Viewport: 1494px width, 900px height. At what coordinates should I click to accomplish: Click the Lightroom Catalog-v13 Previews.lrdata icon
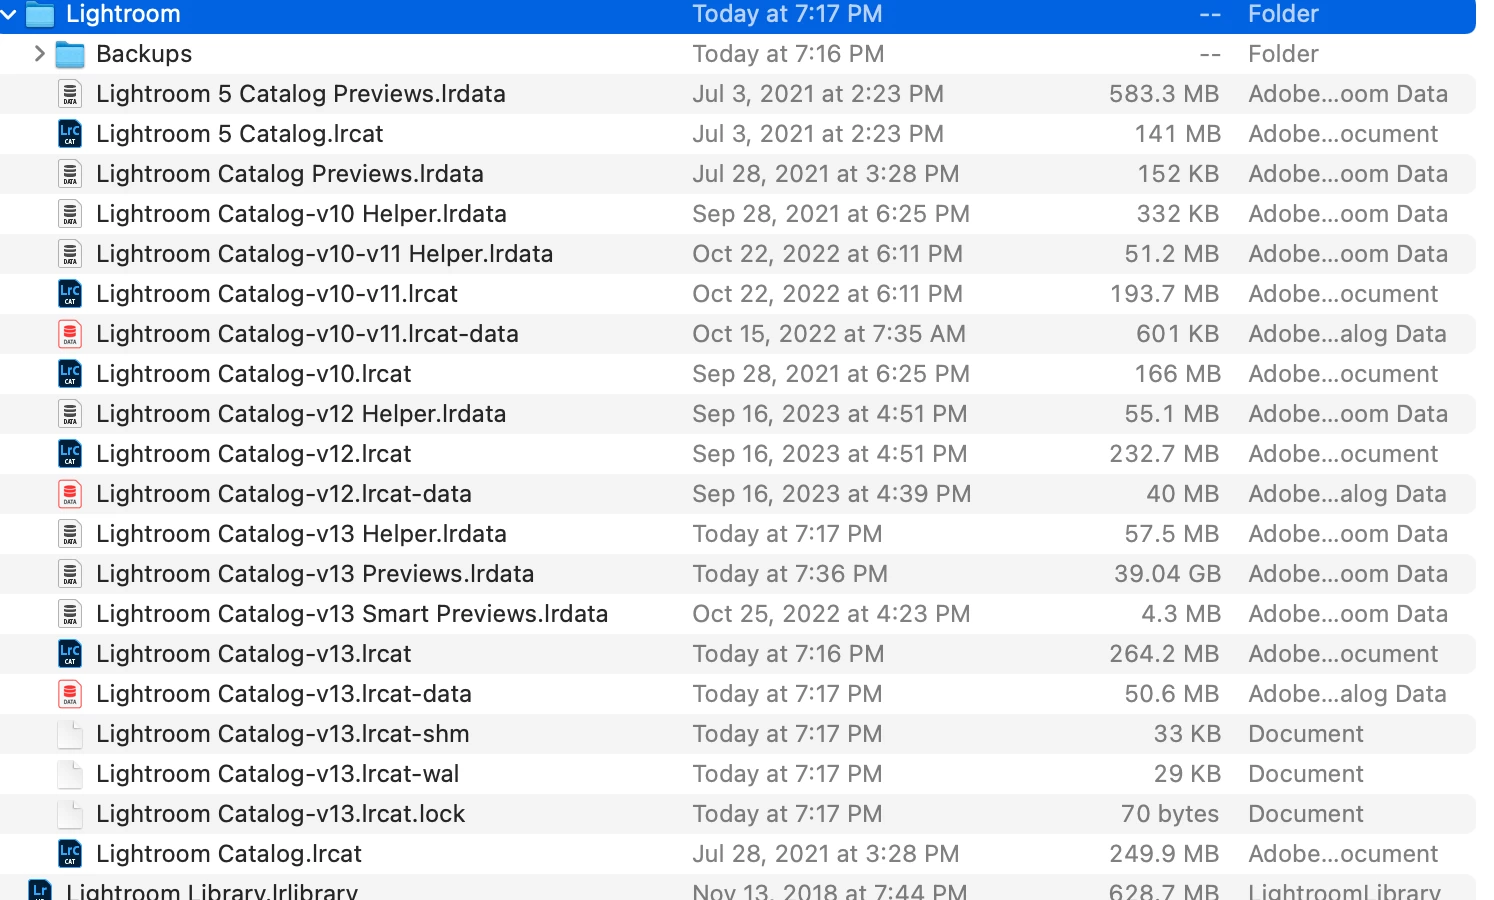(x=70, y=574)
